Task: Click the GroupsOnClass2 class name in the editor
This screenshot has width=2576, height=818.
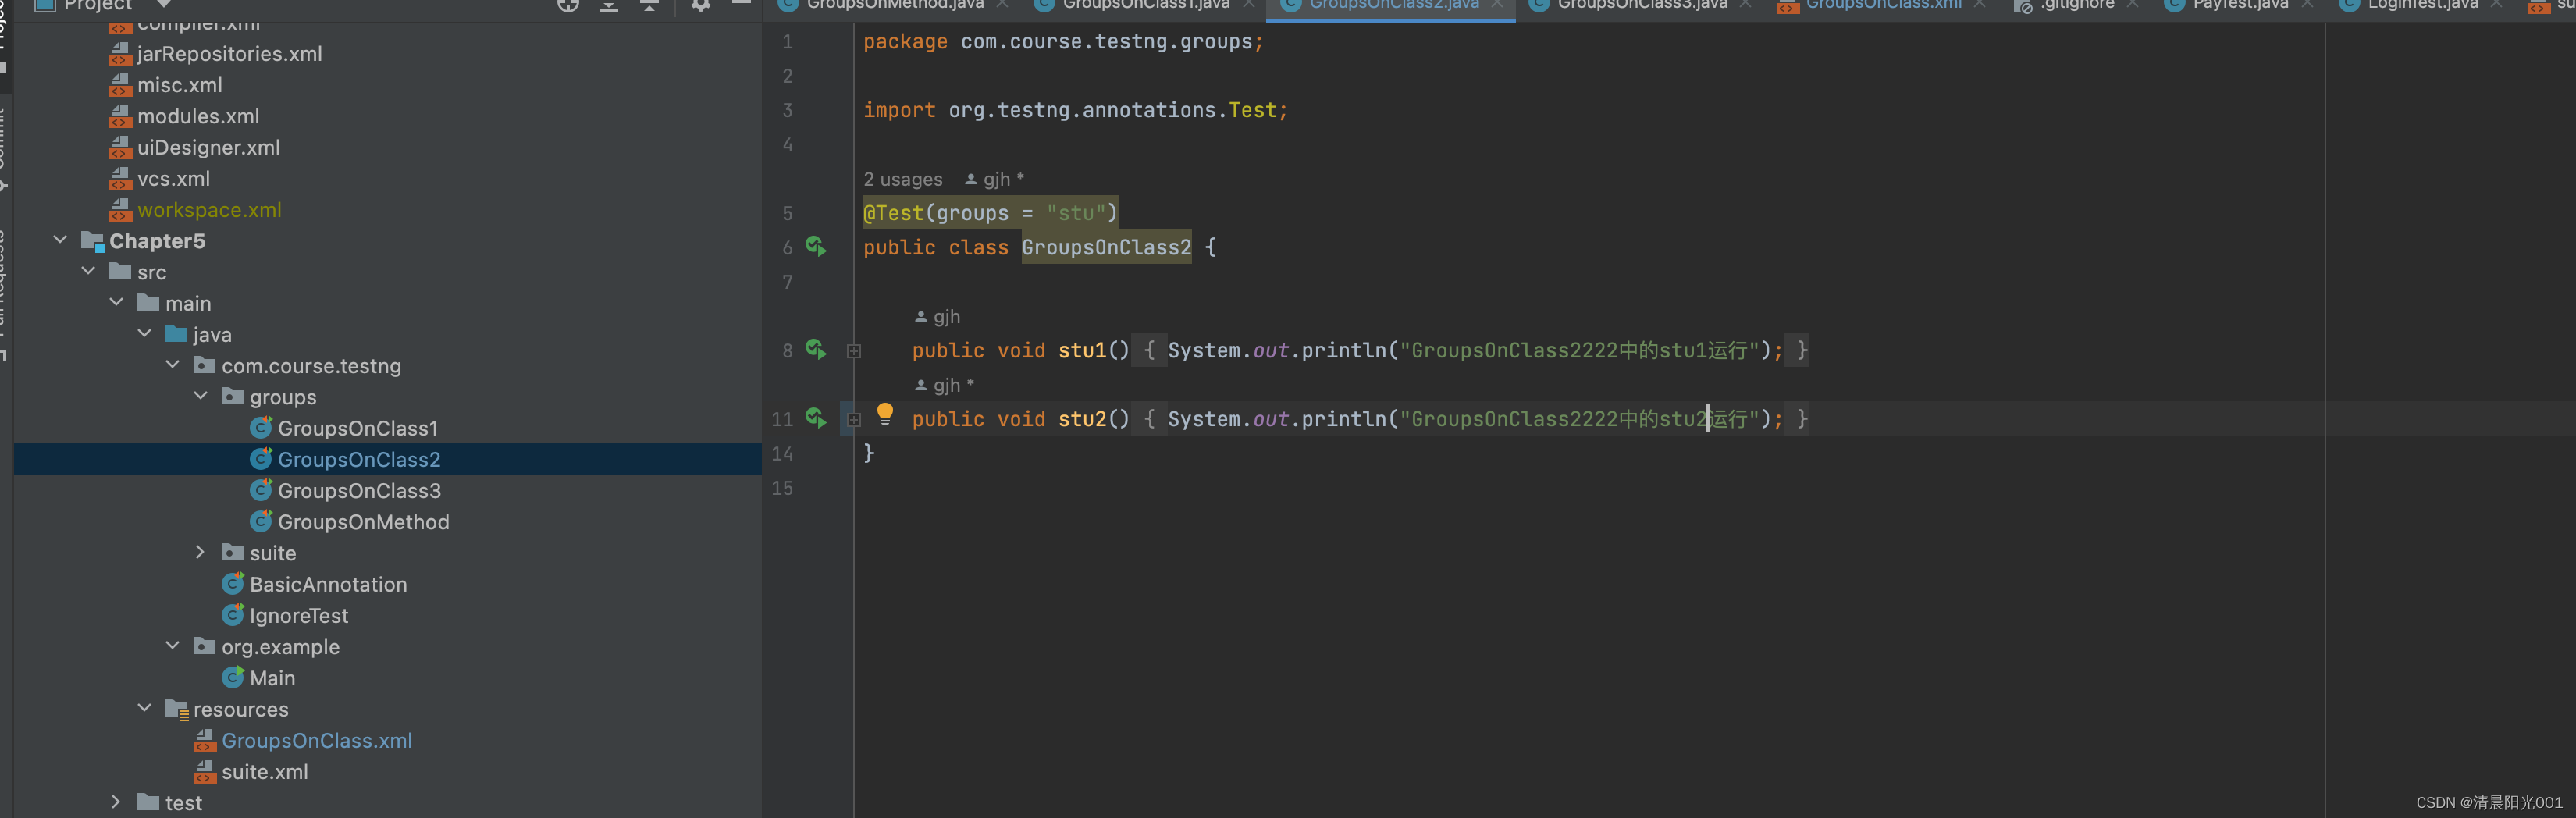Action: point(1106,247)
